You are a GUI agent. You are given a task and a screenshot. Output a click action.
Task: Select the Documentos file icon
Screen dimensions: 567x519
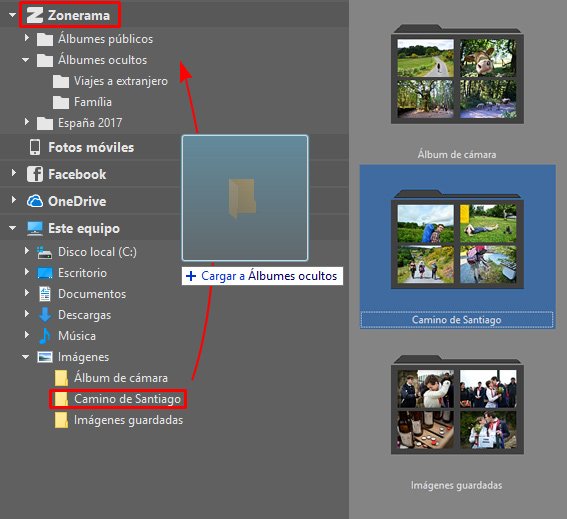point(45,294)
